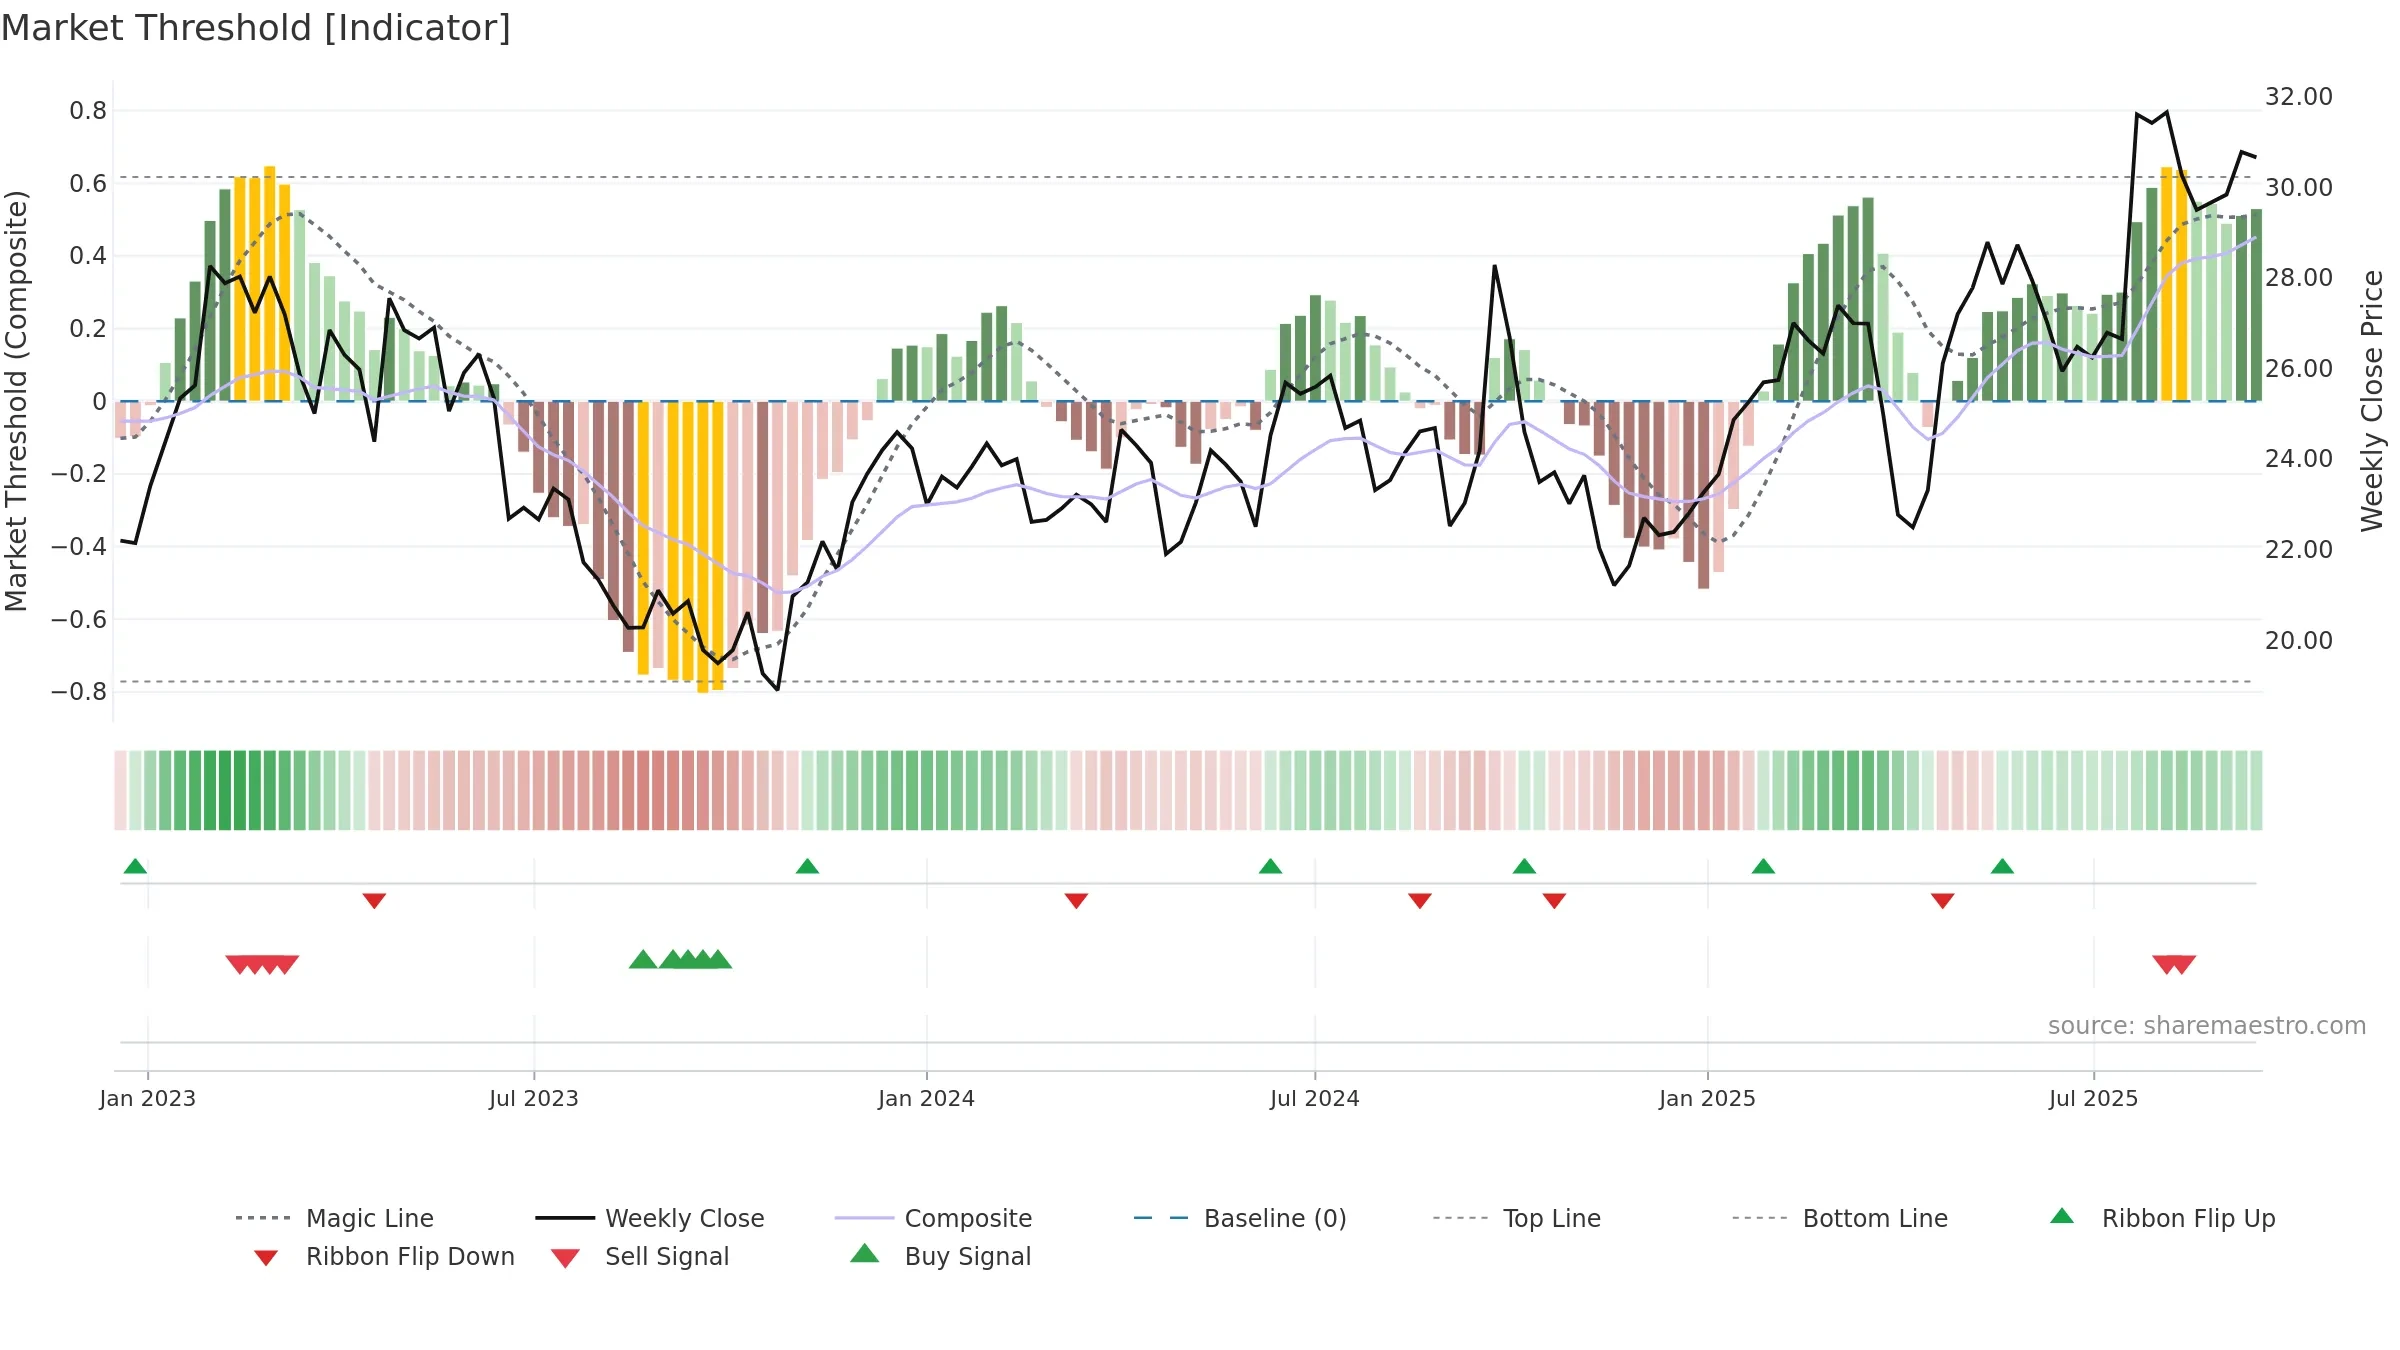Click the Ribbon Flip Up marker near June 2024

pos(1270,866)
